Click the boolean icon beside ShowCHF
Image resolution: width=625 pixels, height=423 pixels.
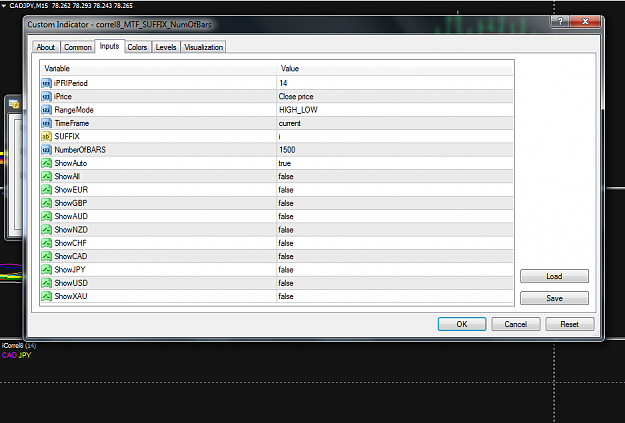coord(47,243)
